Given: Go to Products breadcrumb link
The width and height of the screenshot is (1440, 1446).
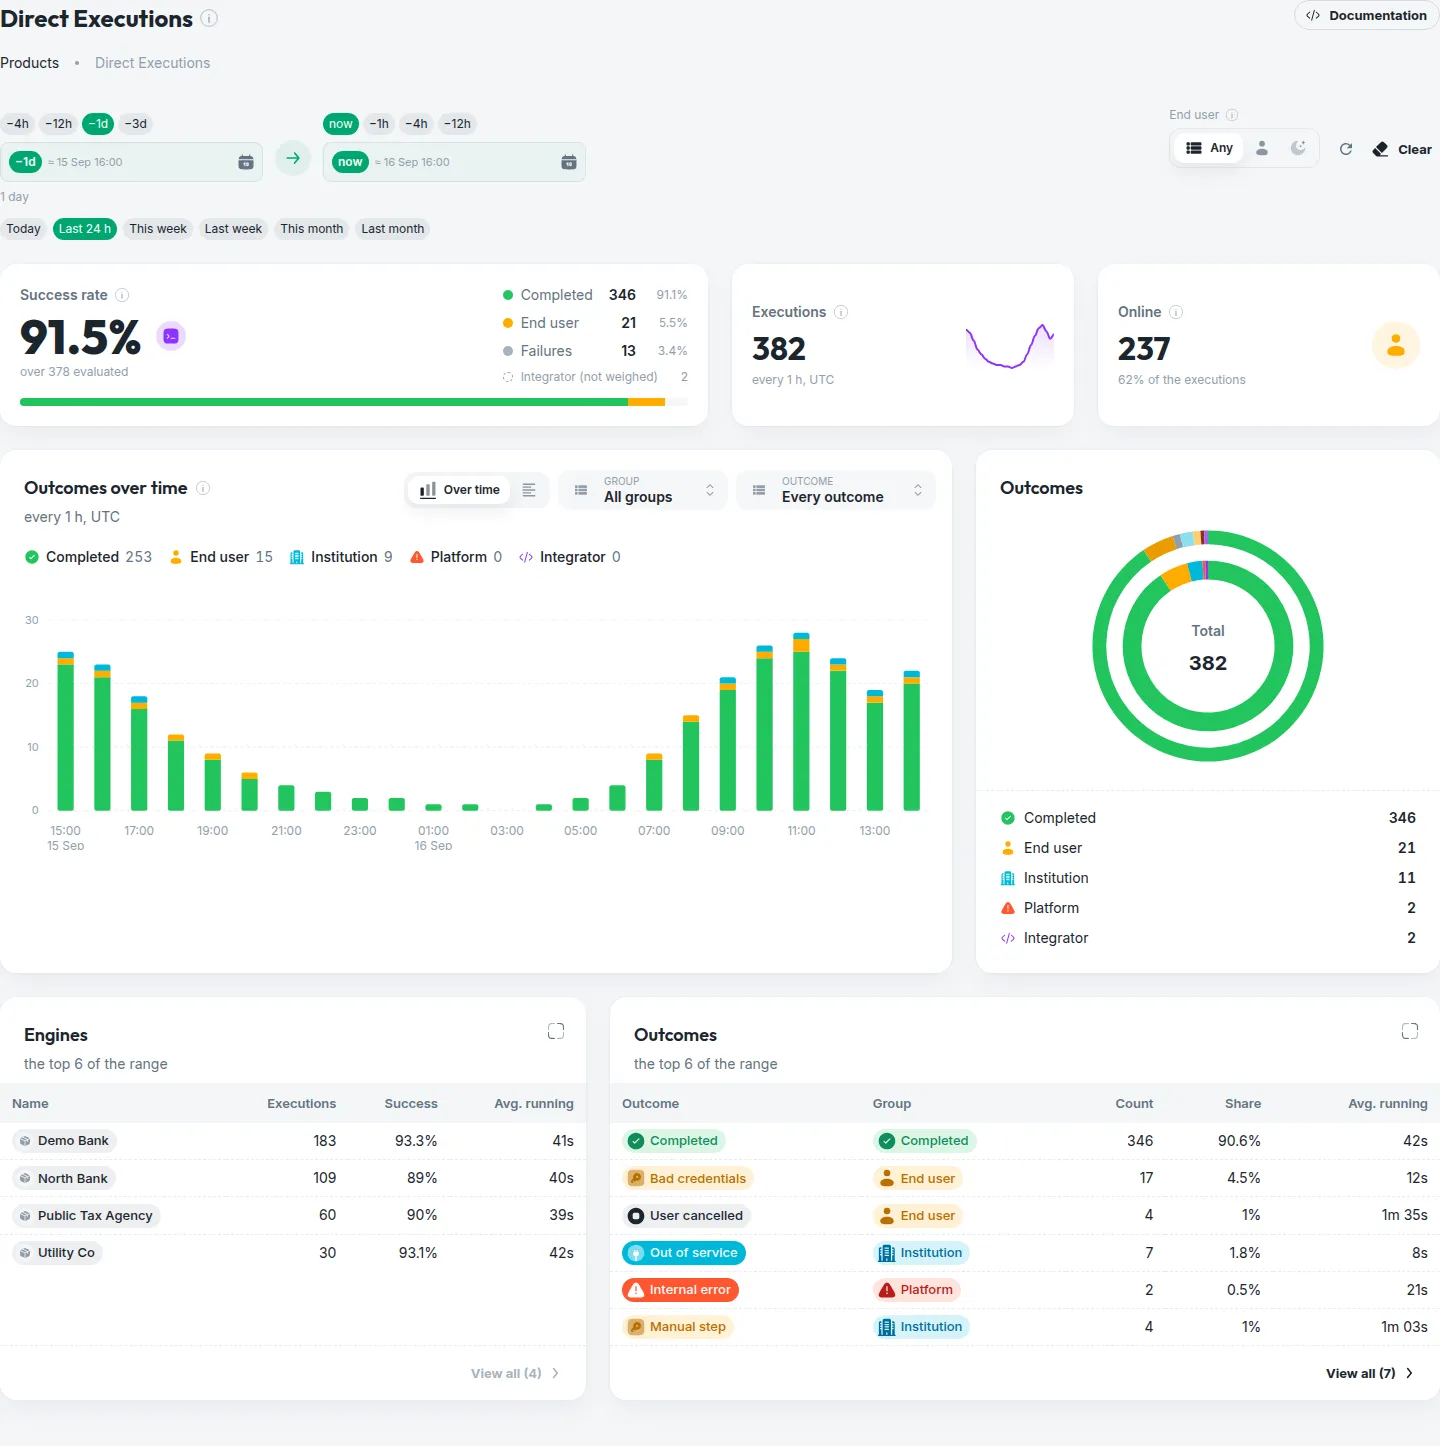Looking at the screenshot, I should pyautogui.click(x=30, y=63).
